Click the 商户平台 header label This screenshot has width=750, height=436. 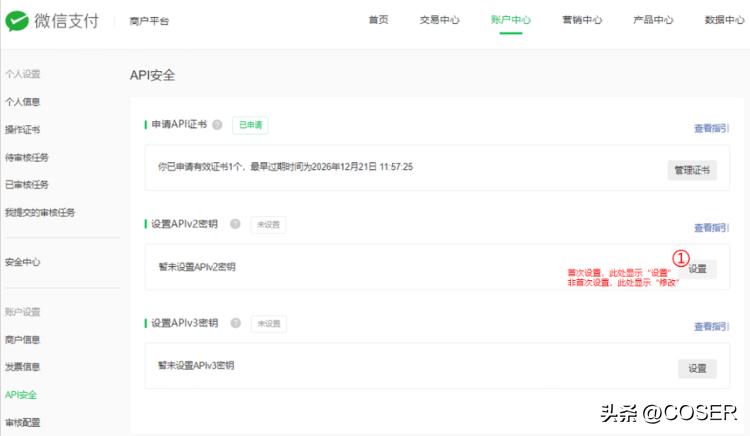pyautogui.click(x=149, y=21)
